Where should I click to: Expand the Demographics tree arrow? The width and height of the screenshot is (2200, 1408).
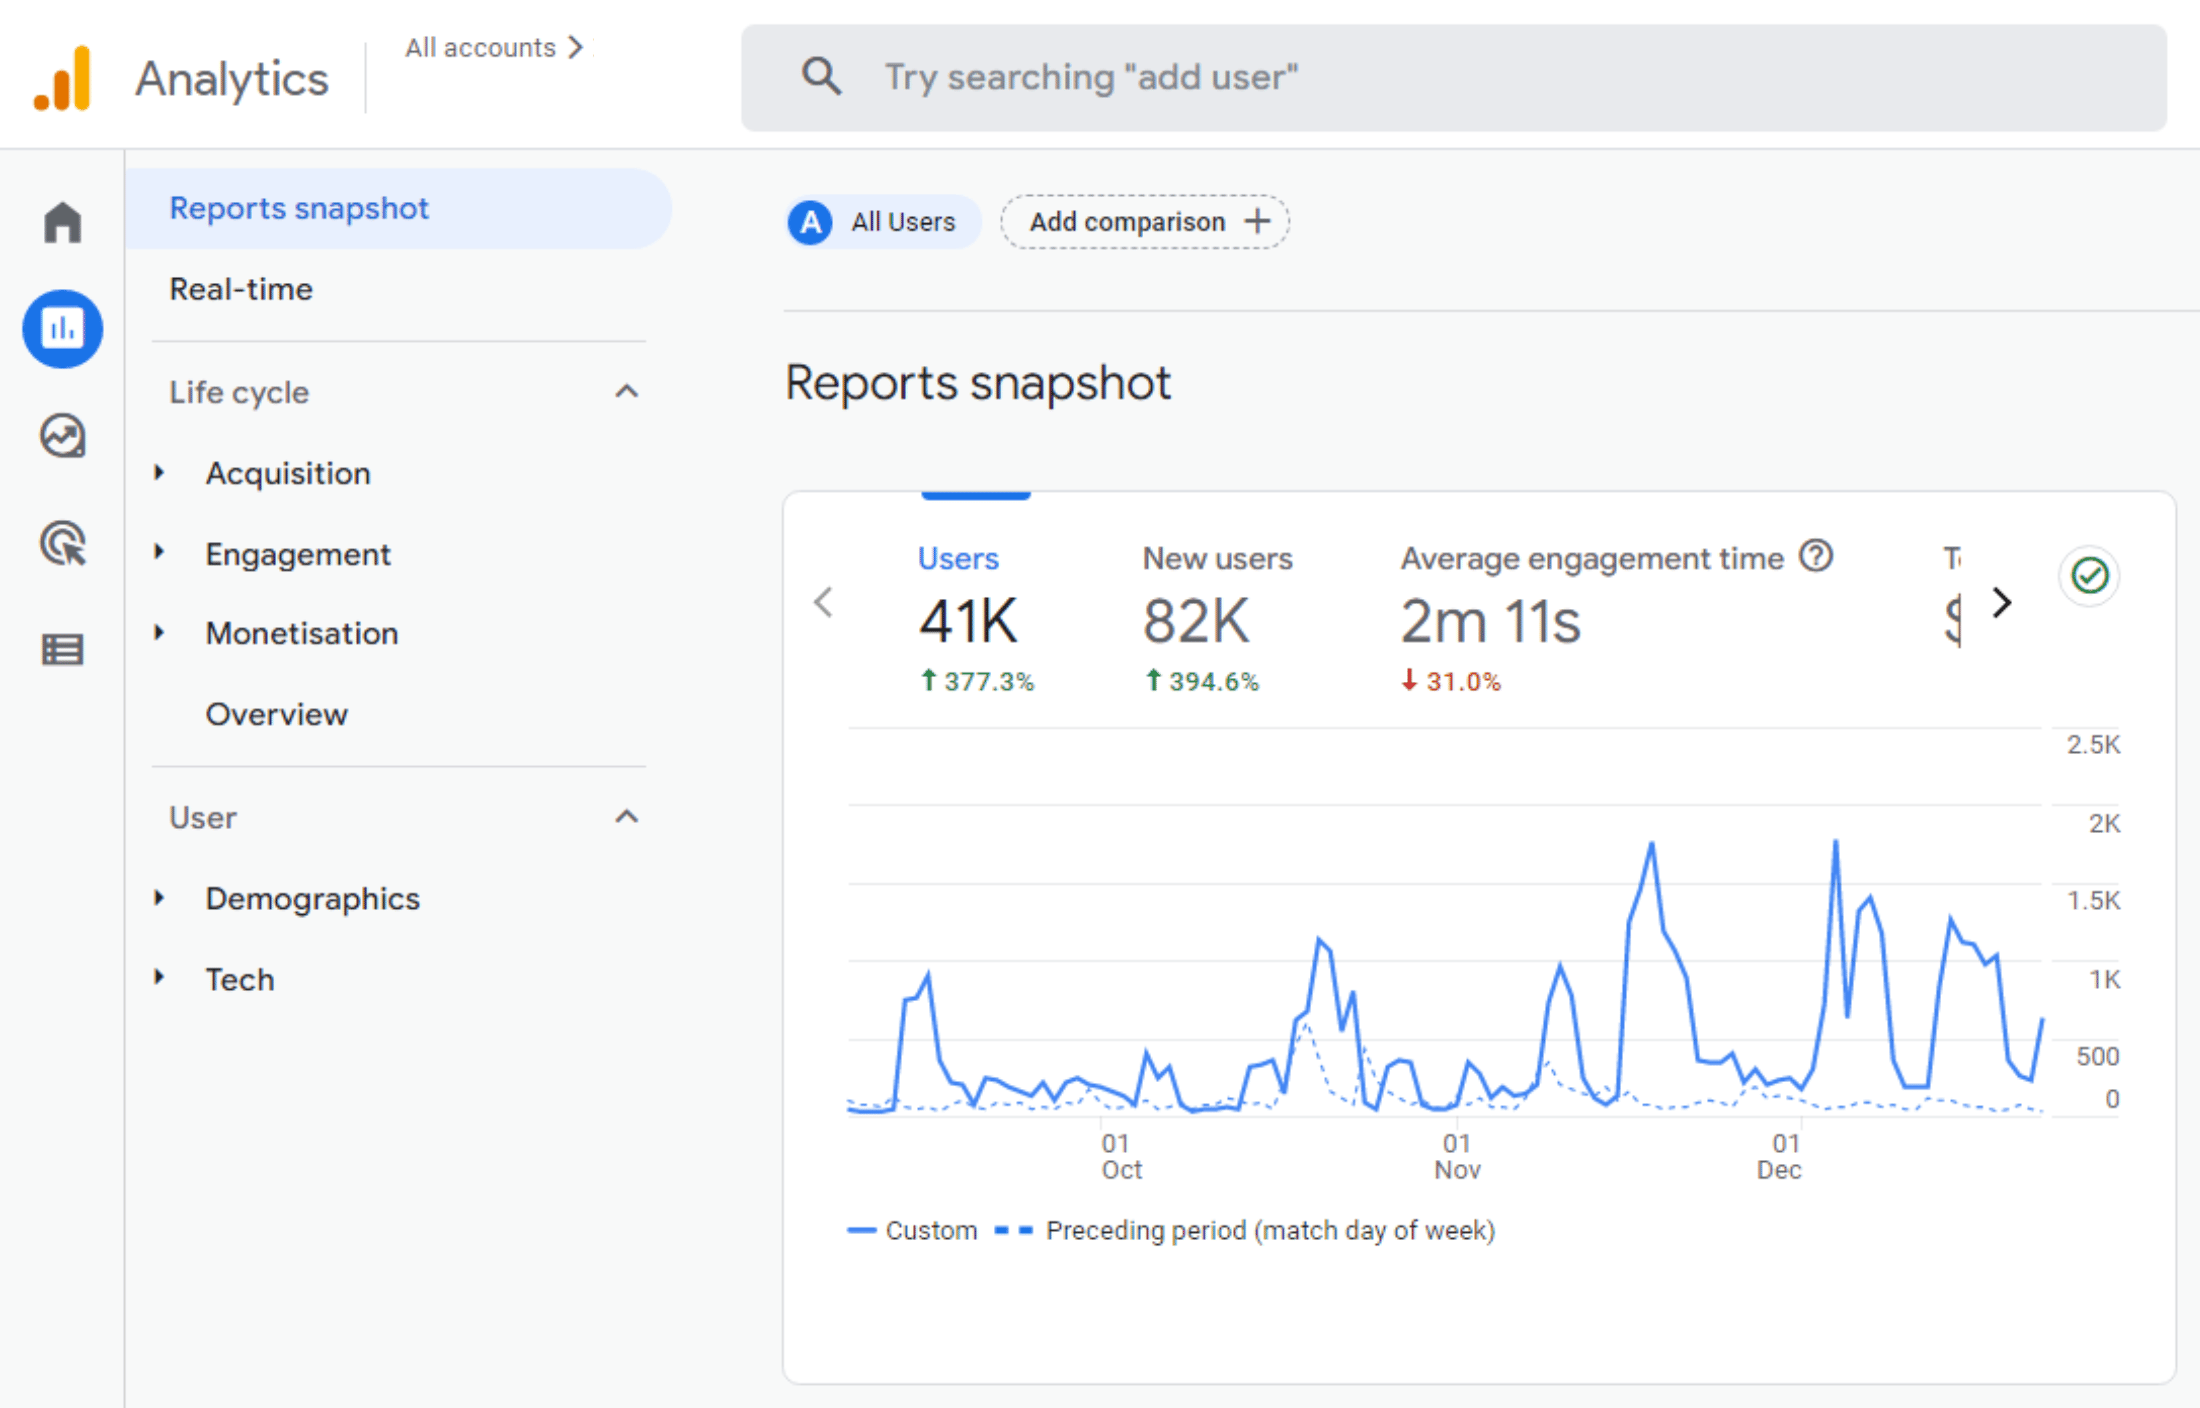[159, 897]
